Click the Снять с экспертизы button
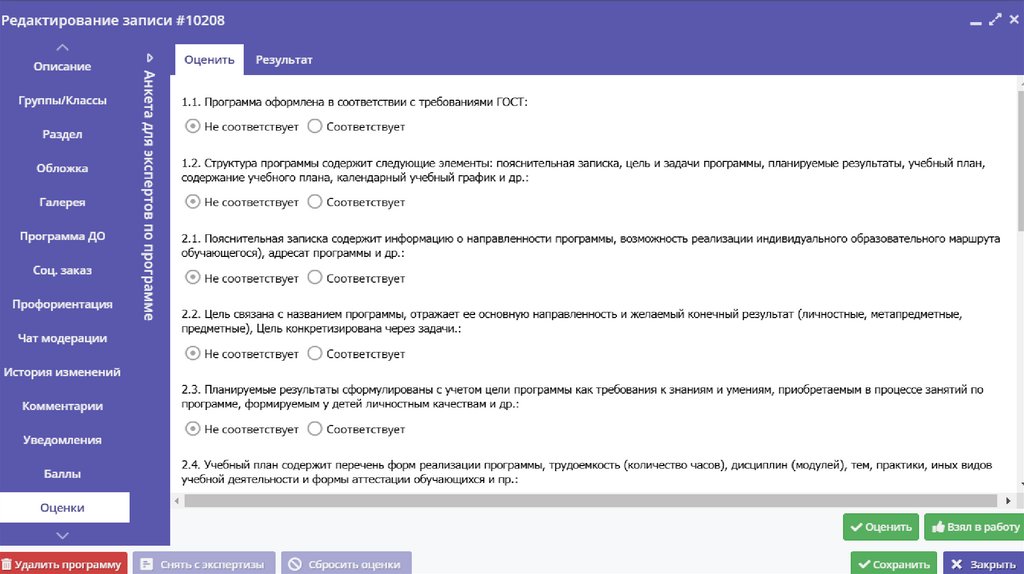The image size is (1024, 574). coord(204,564)
